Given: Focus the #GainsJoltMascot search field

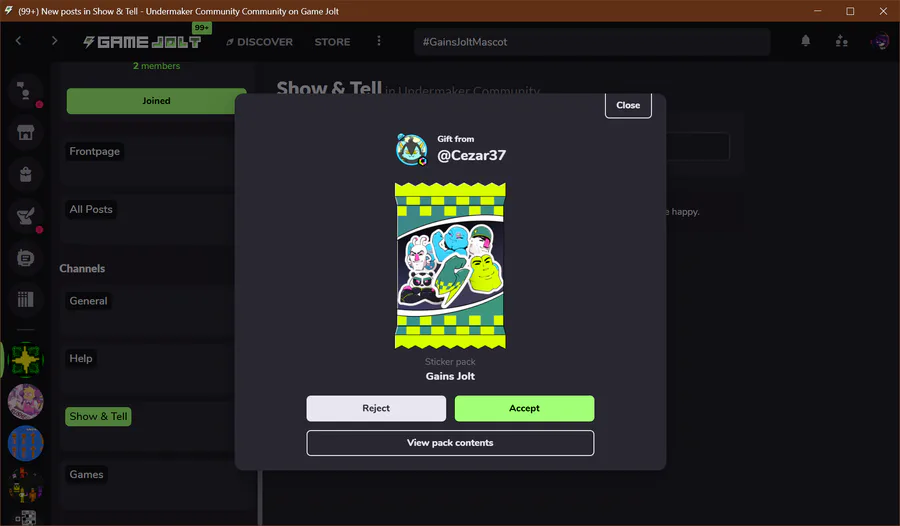Looking at the screenshot, I should [x=592, y=42].
